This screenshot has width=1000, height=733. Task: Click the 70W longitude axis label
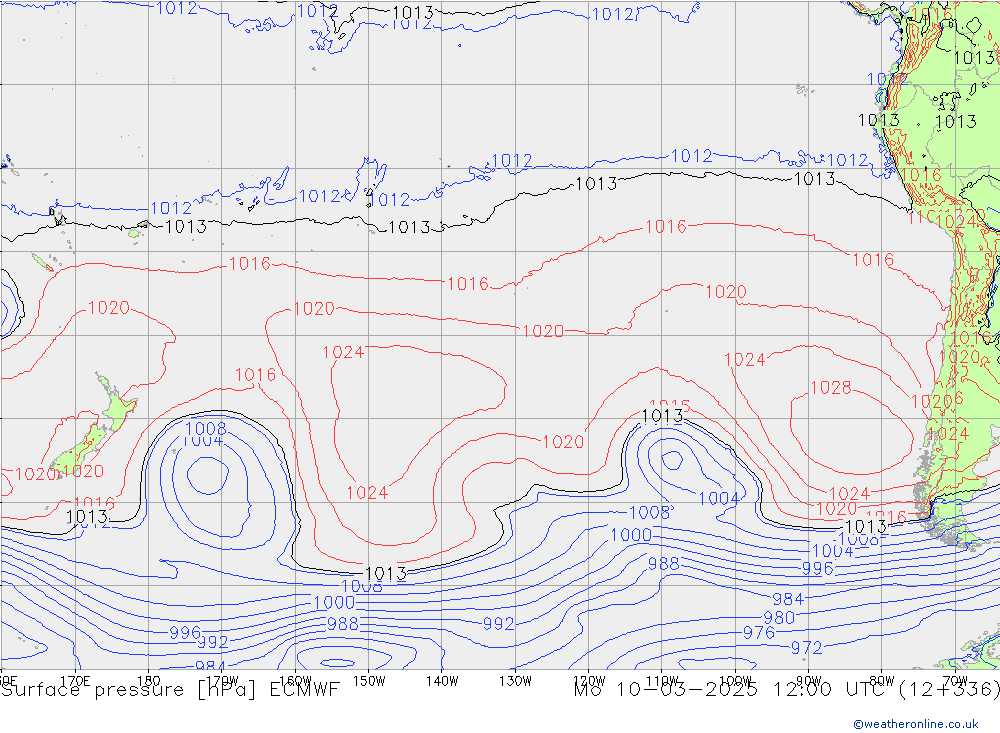[955, 681]
